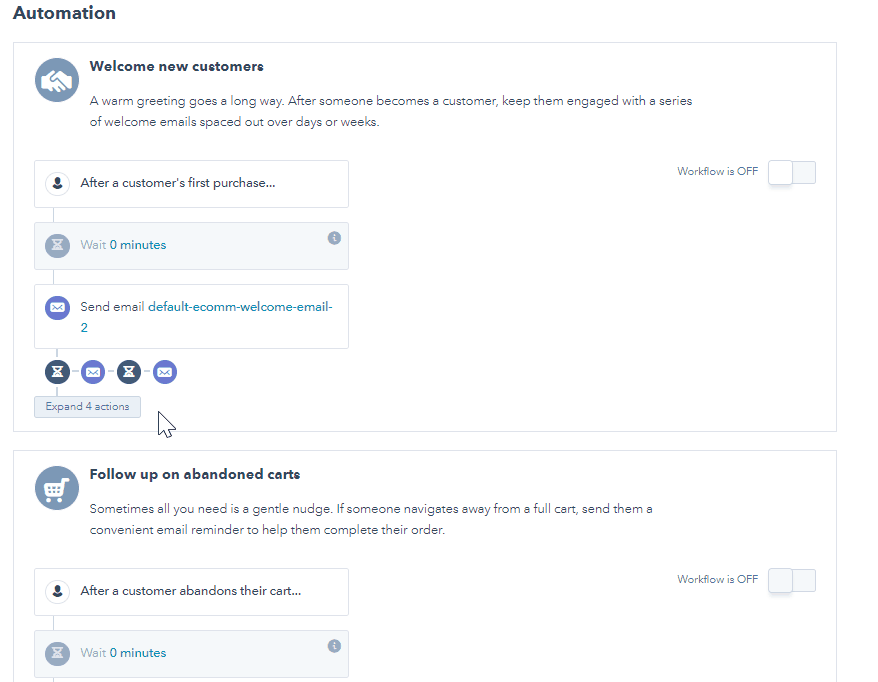This screenshot has width=878, height=682.
Task: Click the contact icon on the abandons cart trigger
Action: (57, 591)
